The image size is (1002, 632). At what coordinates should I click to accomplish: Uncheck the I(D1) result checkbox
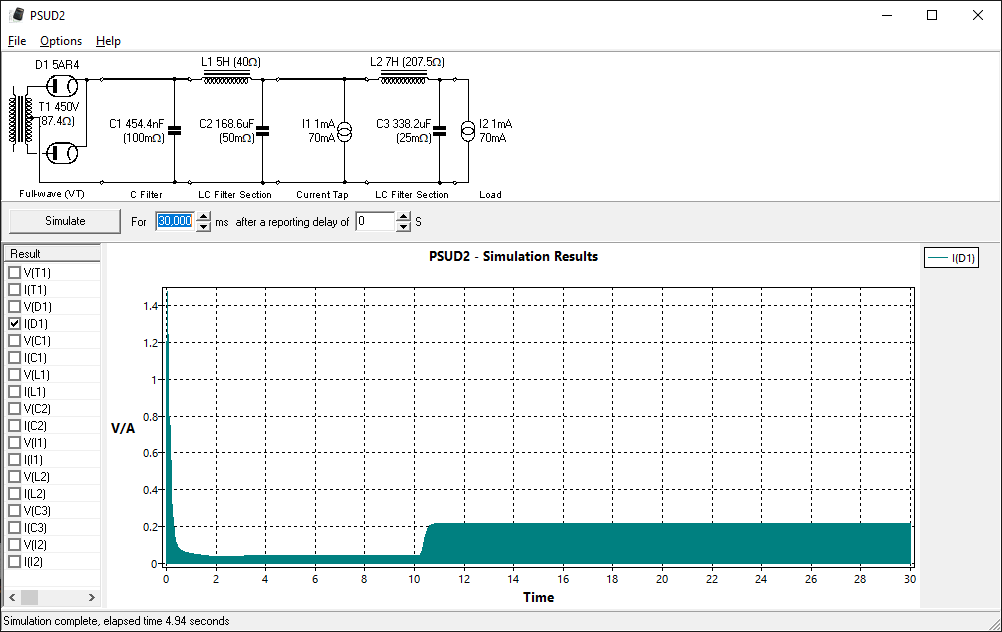14,323
